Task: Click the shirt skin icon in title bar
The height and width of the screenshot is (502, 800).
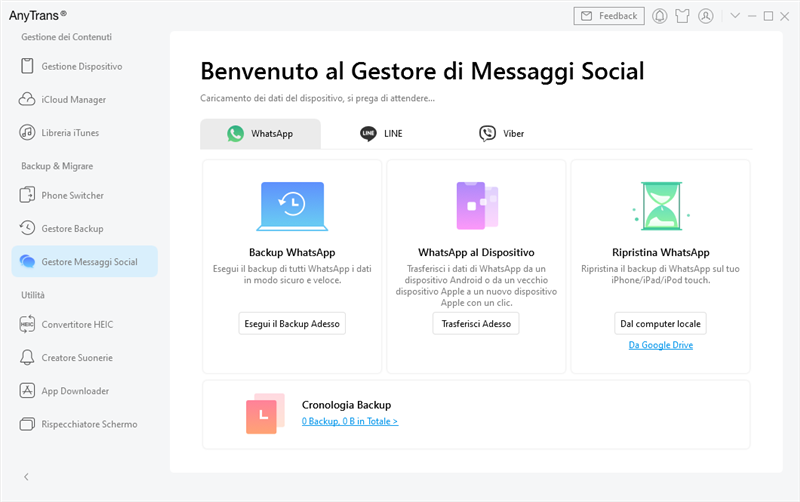Action: [682, 16]
